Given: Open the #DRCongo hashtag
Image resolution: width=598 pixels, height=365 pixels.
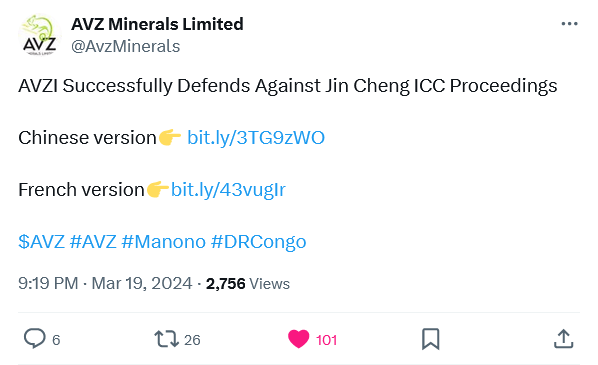Looking at the screenshot, I should [259, 242].
